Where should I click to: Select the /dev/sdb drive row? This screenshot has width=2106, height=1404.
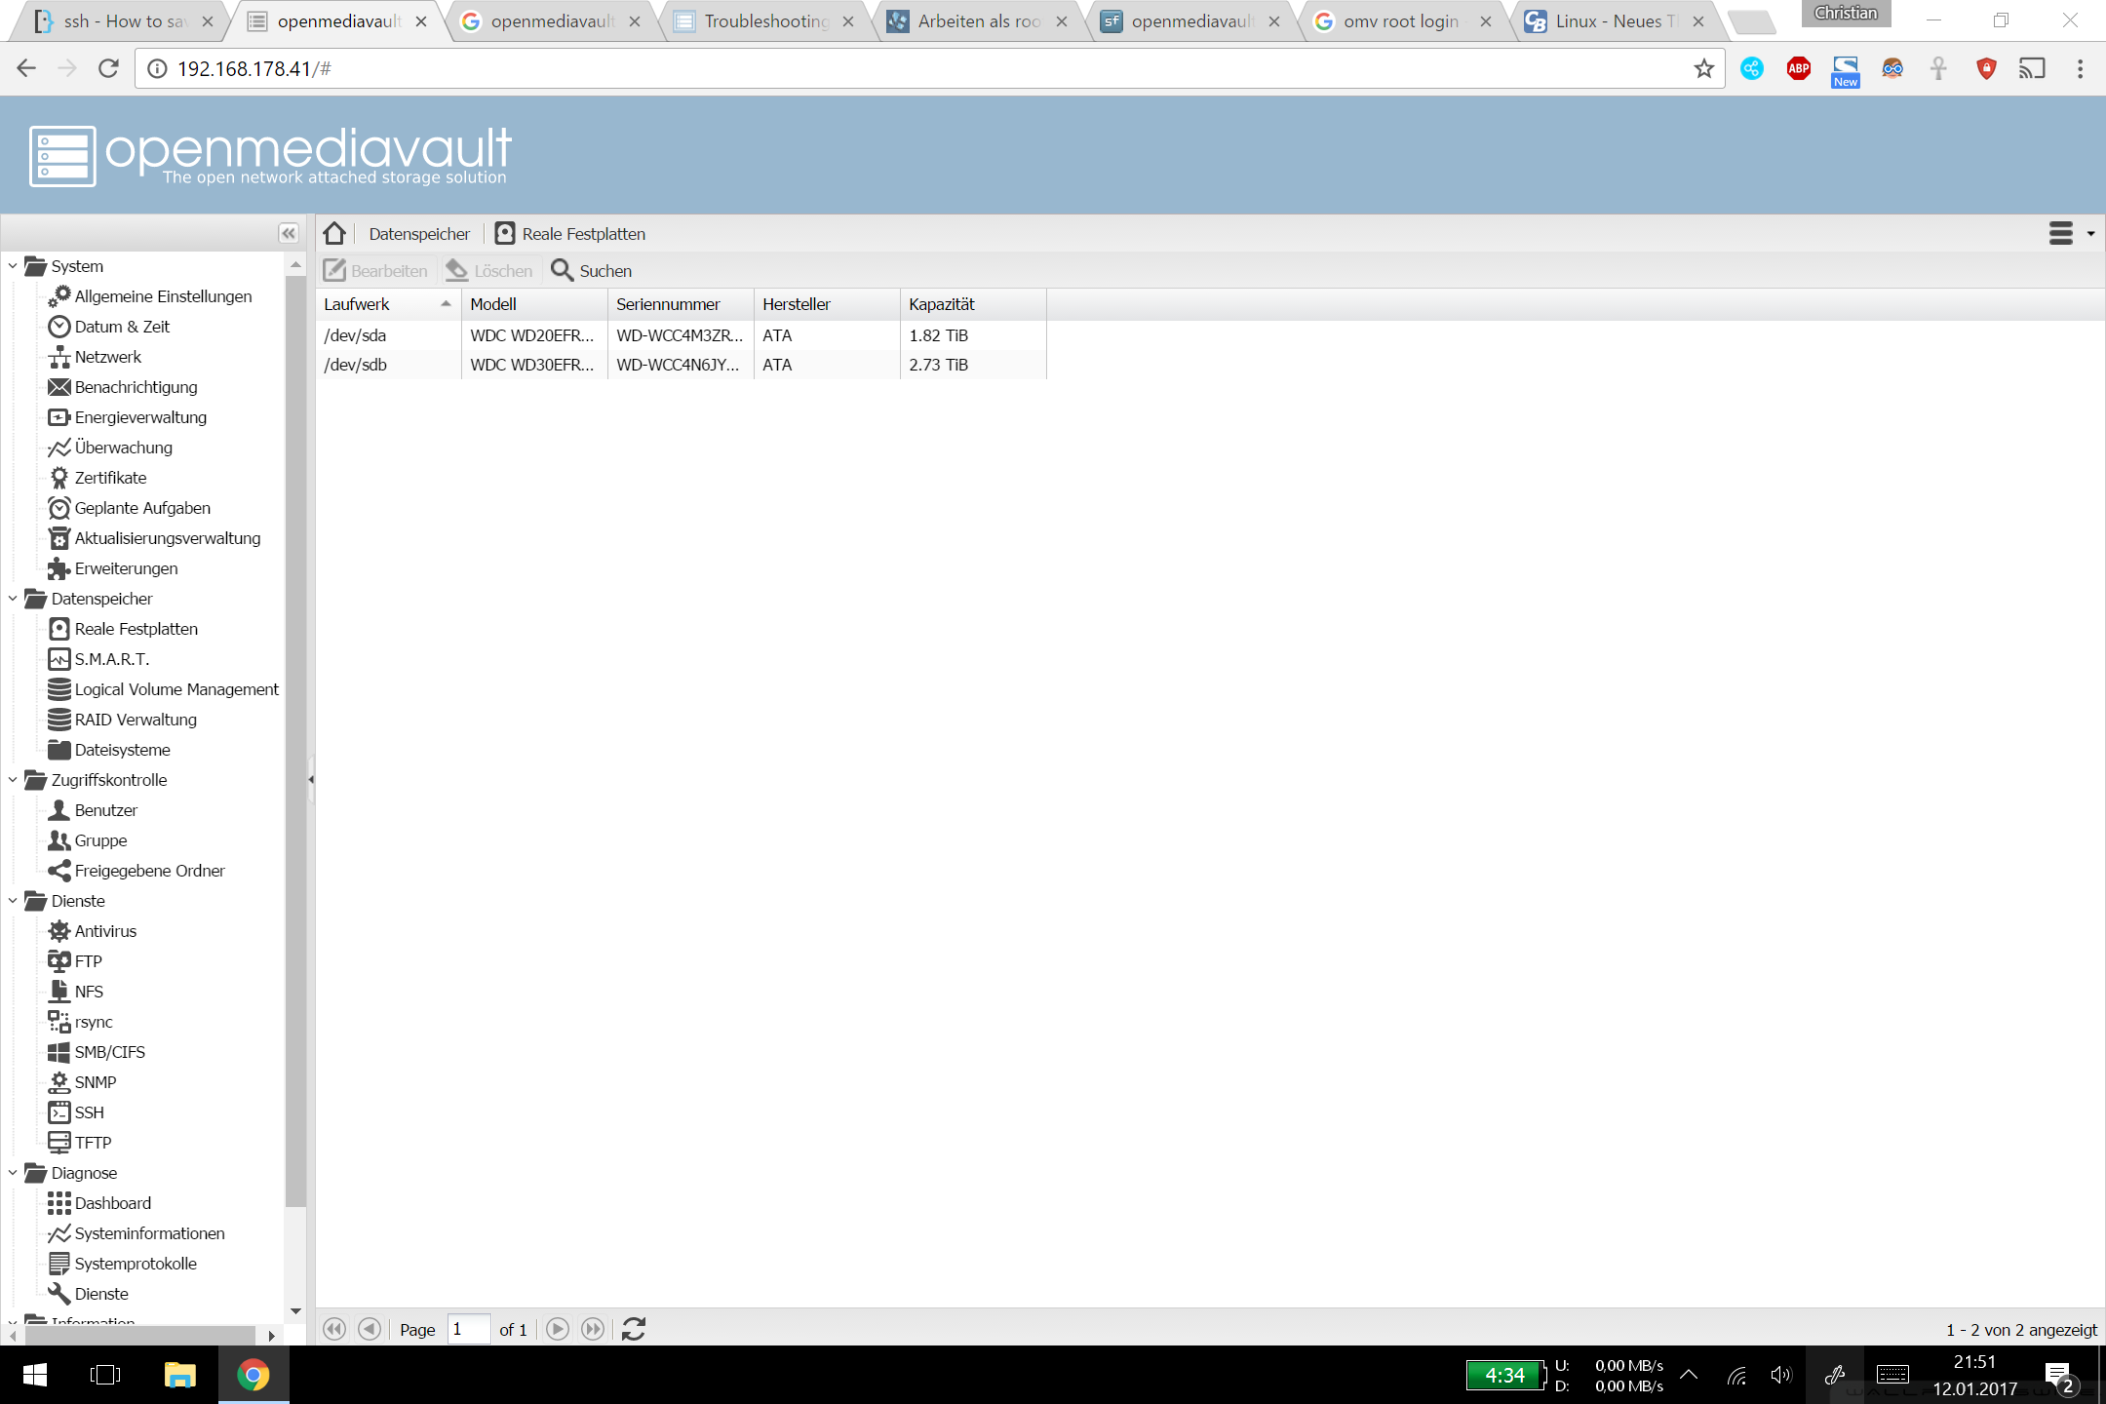(x=680, y=365)
